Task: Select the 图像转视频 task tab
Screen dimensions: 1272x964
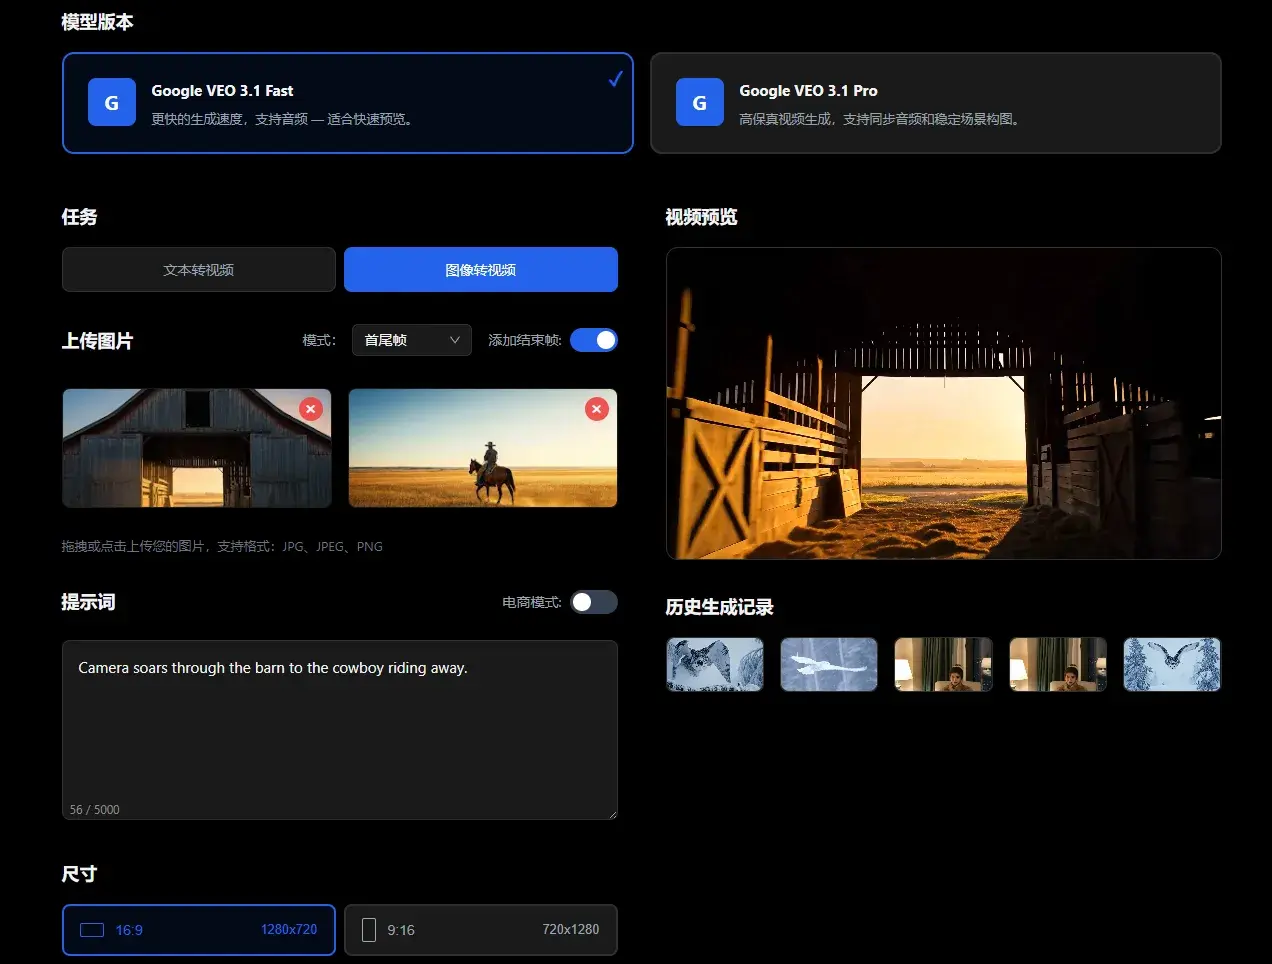Action: click(x=481, y=270)
